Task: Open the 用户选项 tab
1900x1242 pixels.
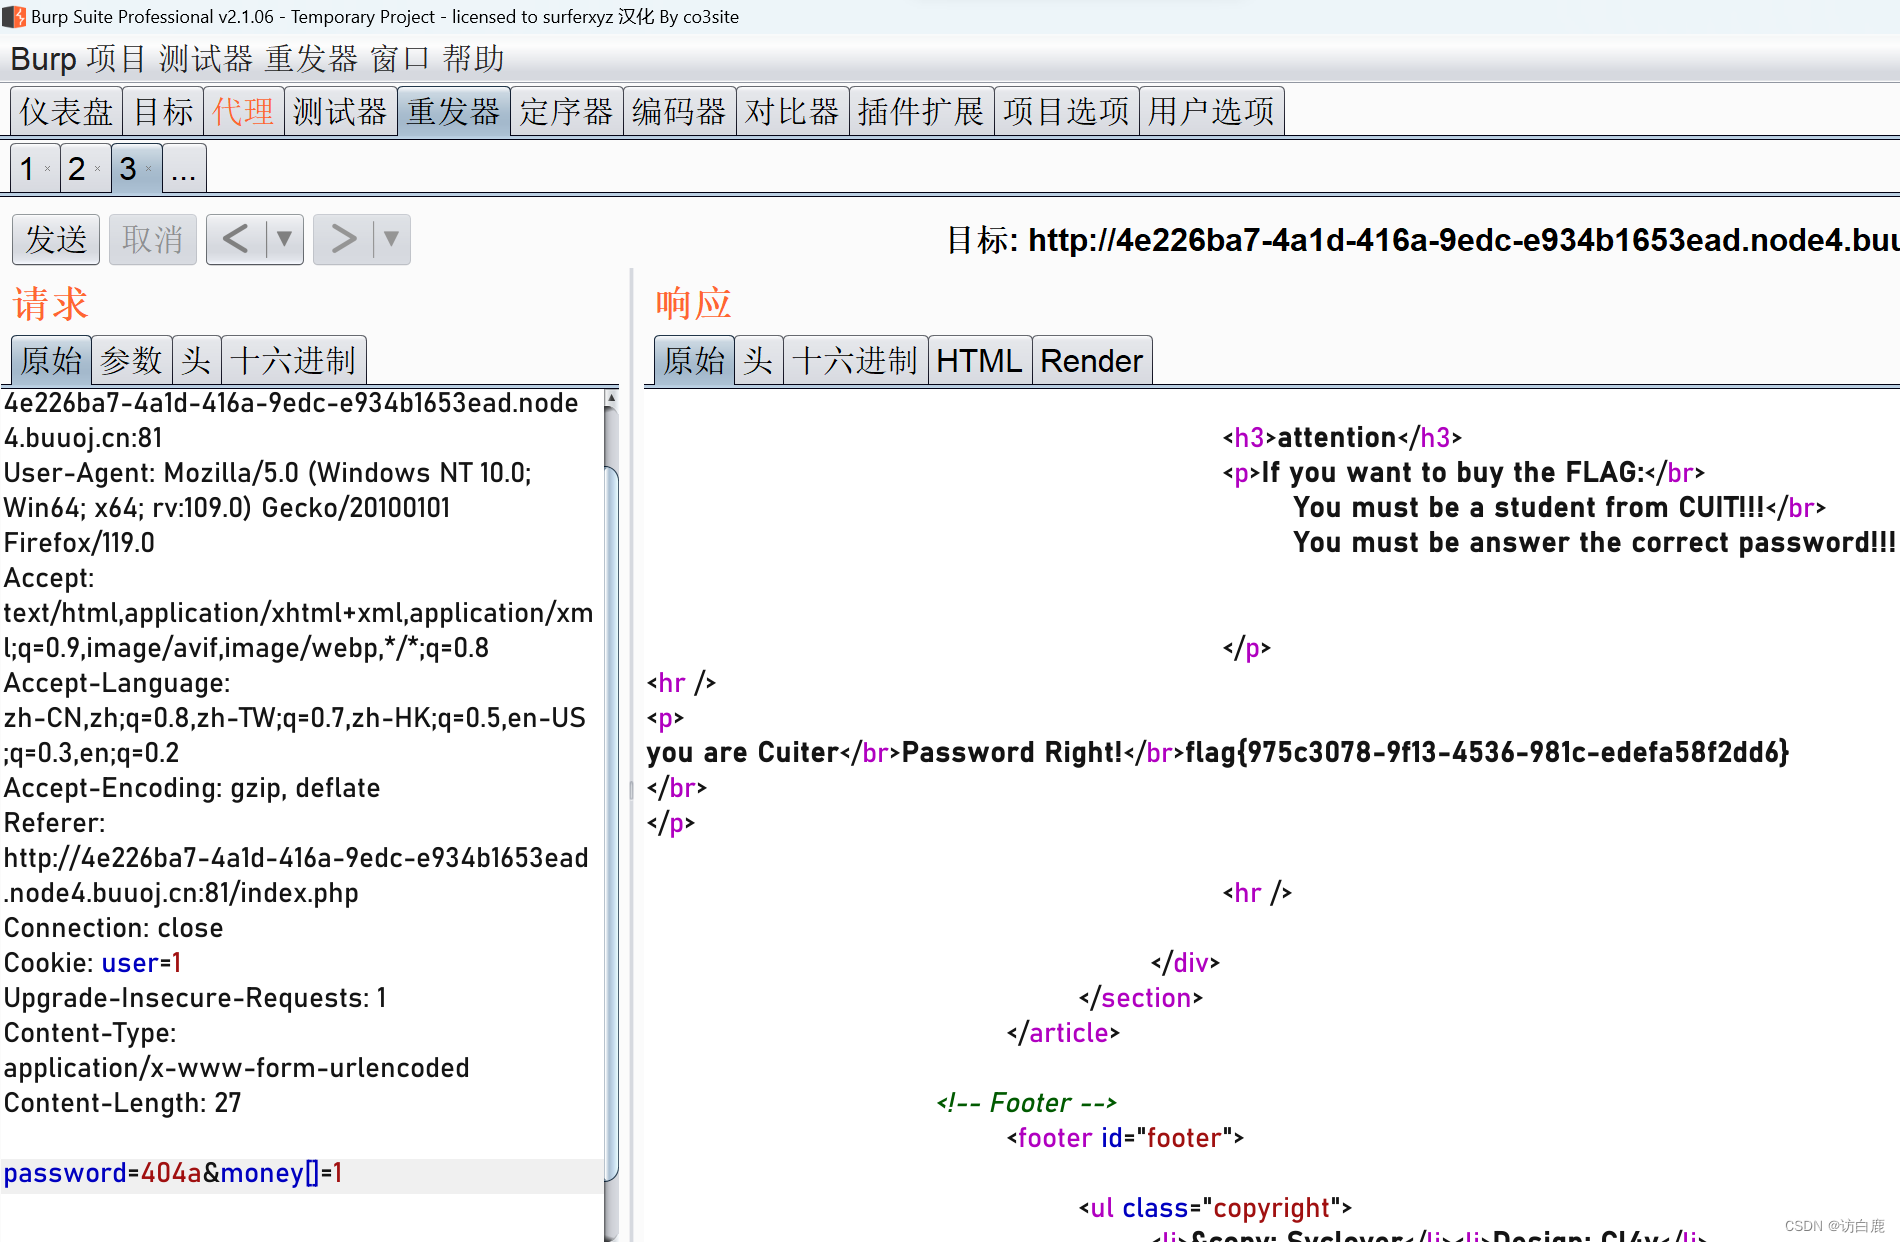Action: [x=1211, y=111]
